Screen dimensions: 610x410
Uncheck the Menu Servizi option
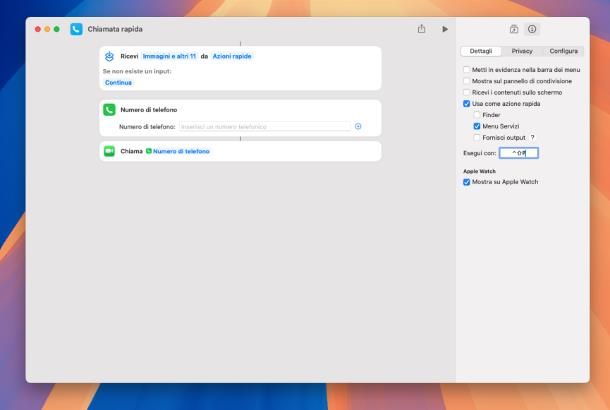[477, 126]
